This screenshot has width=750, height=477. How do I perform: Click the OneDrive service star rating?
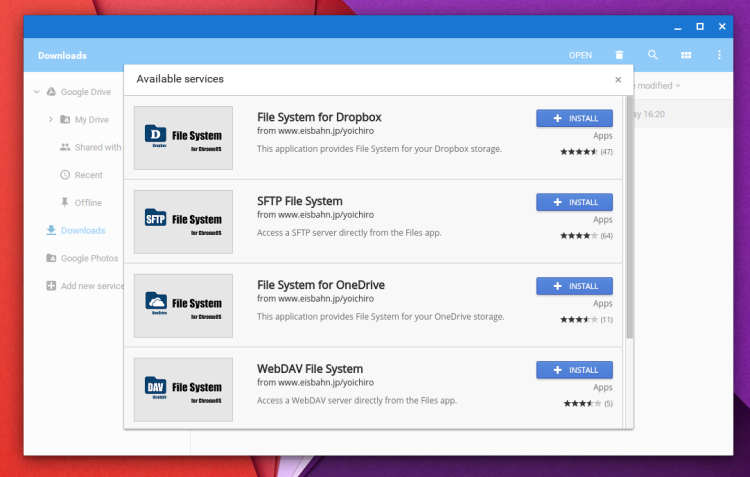click(x=579, y=319)
